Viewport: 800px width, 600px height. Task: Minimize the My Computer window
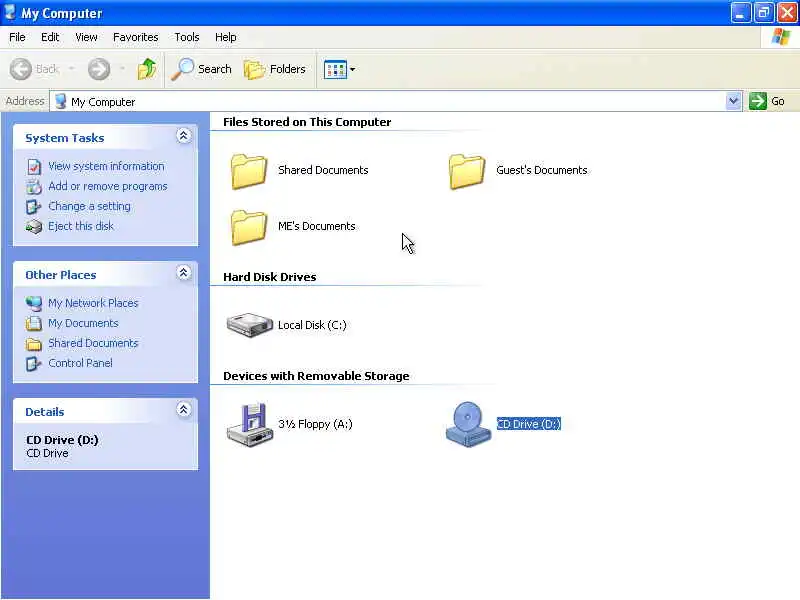pyautogui.click(x=740, y=13)
